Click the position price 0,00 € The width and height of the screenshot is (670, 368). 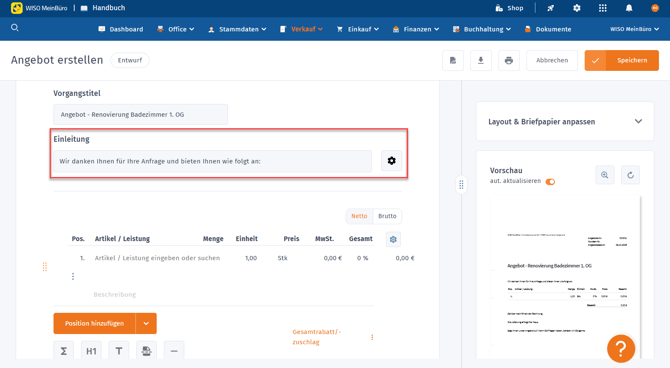(x=332, y=258)
